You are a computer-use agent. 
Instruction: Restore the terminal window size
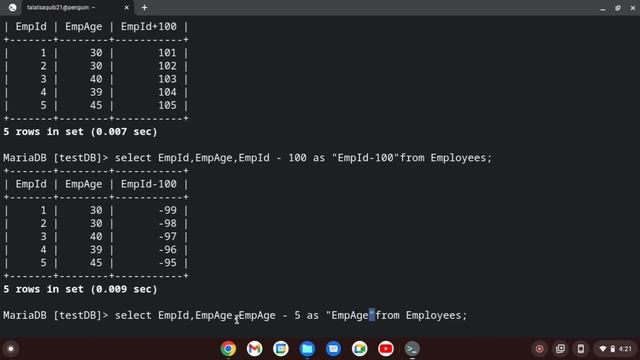pyautogui.click(x=618, y=8)
